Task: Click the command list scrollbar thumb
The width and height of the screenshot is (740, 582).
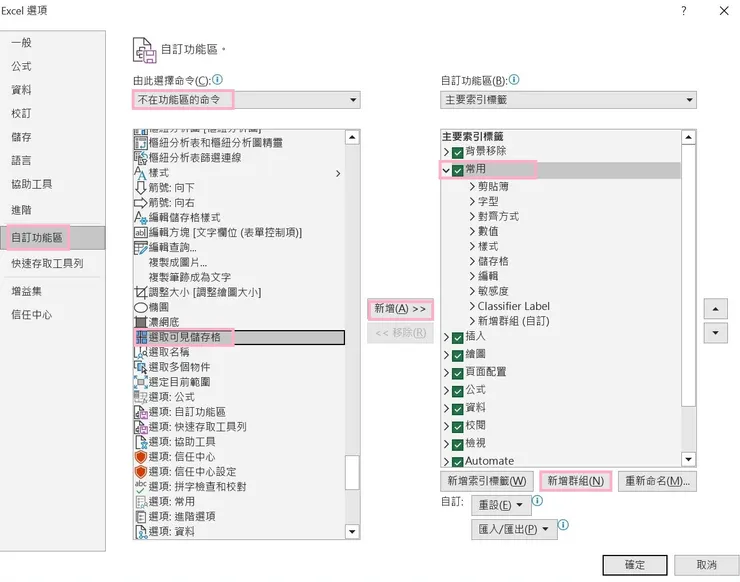Action: [x=352, y=472]
